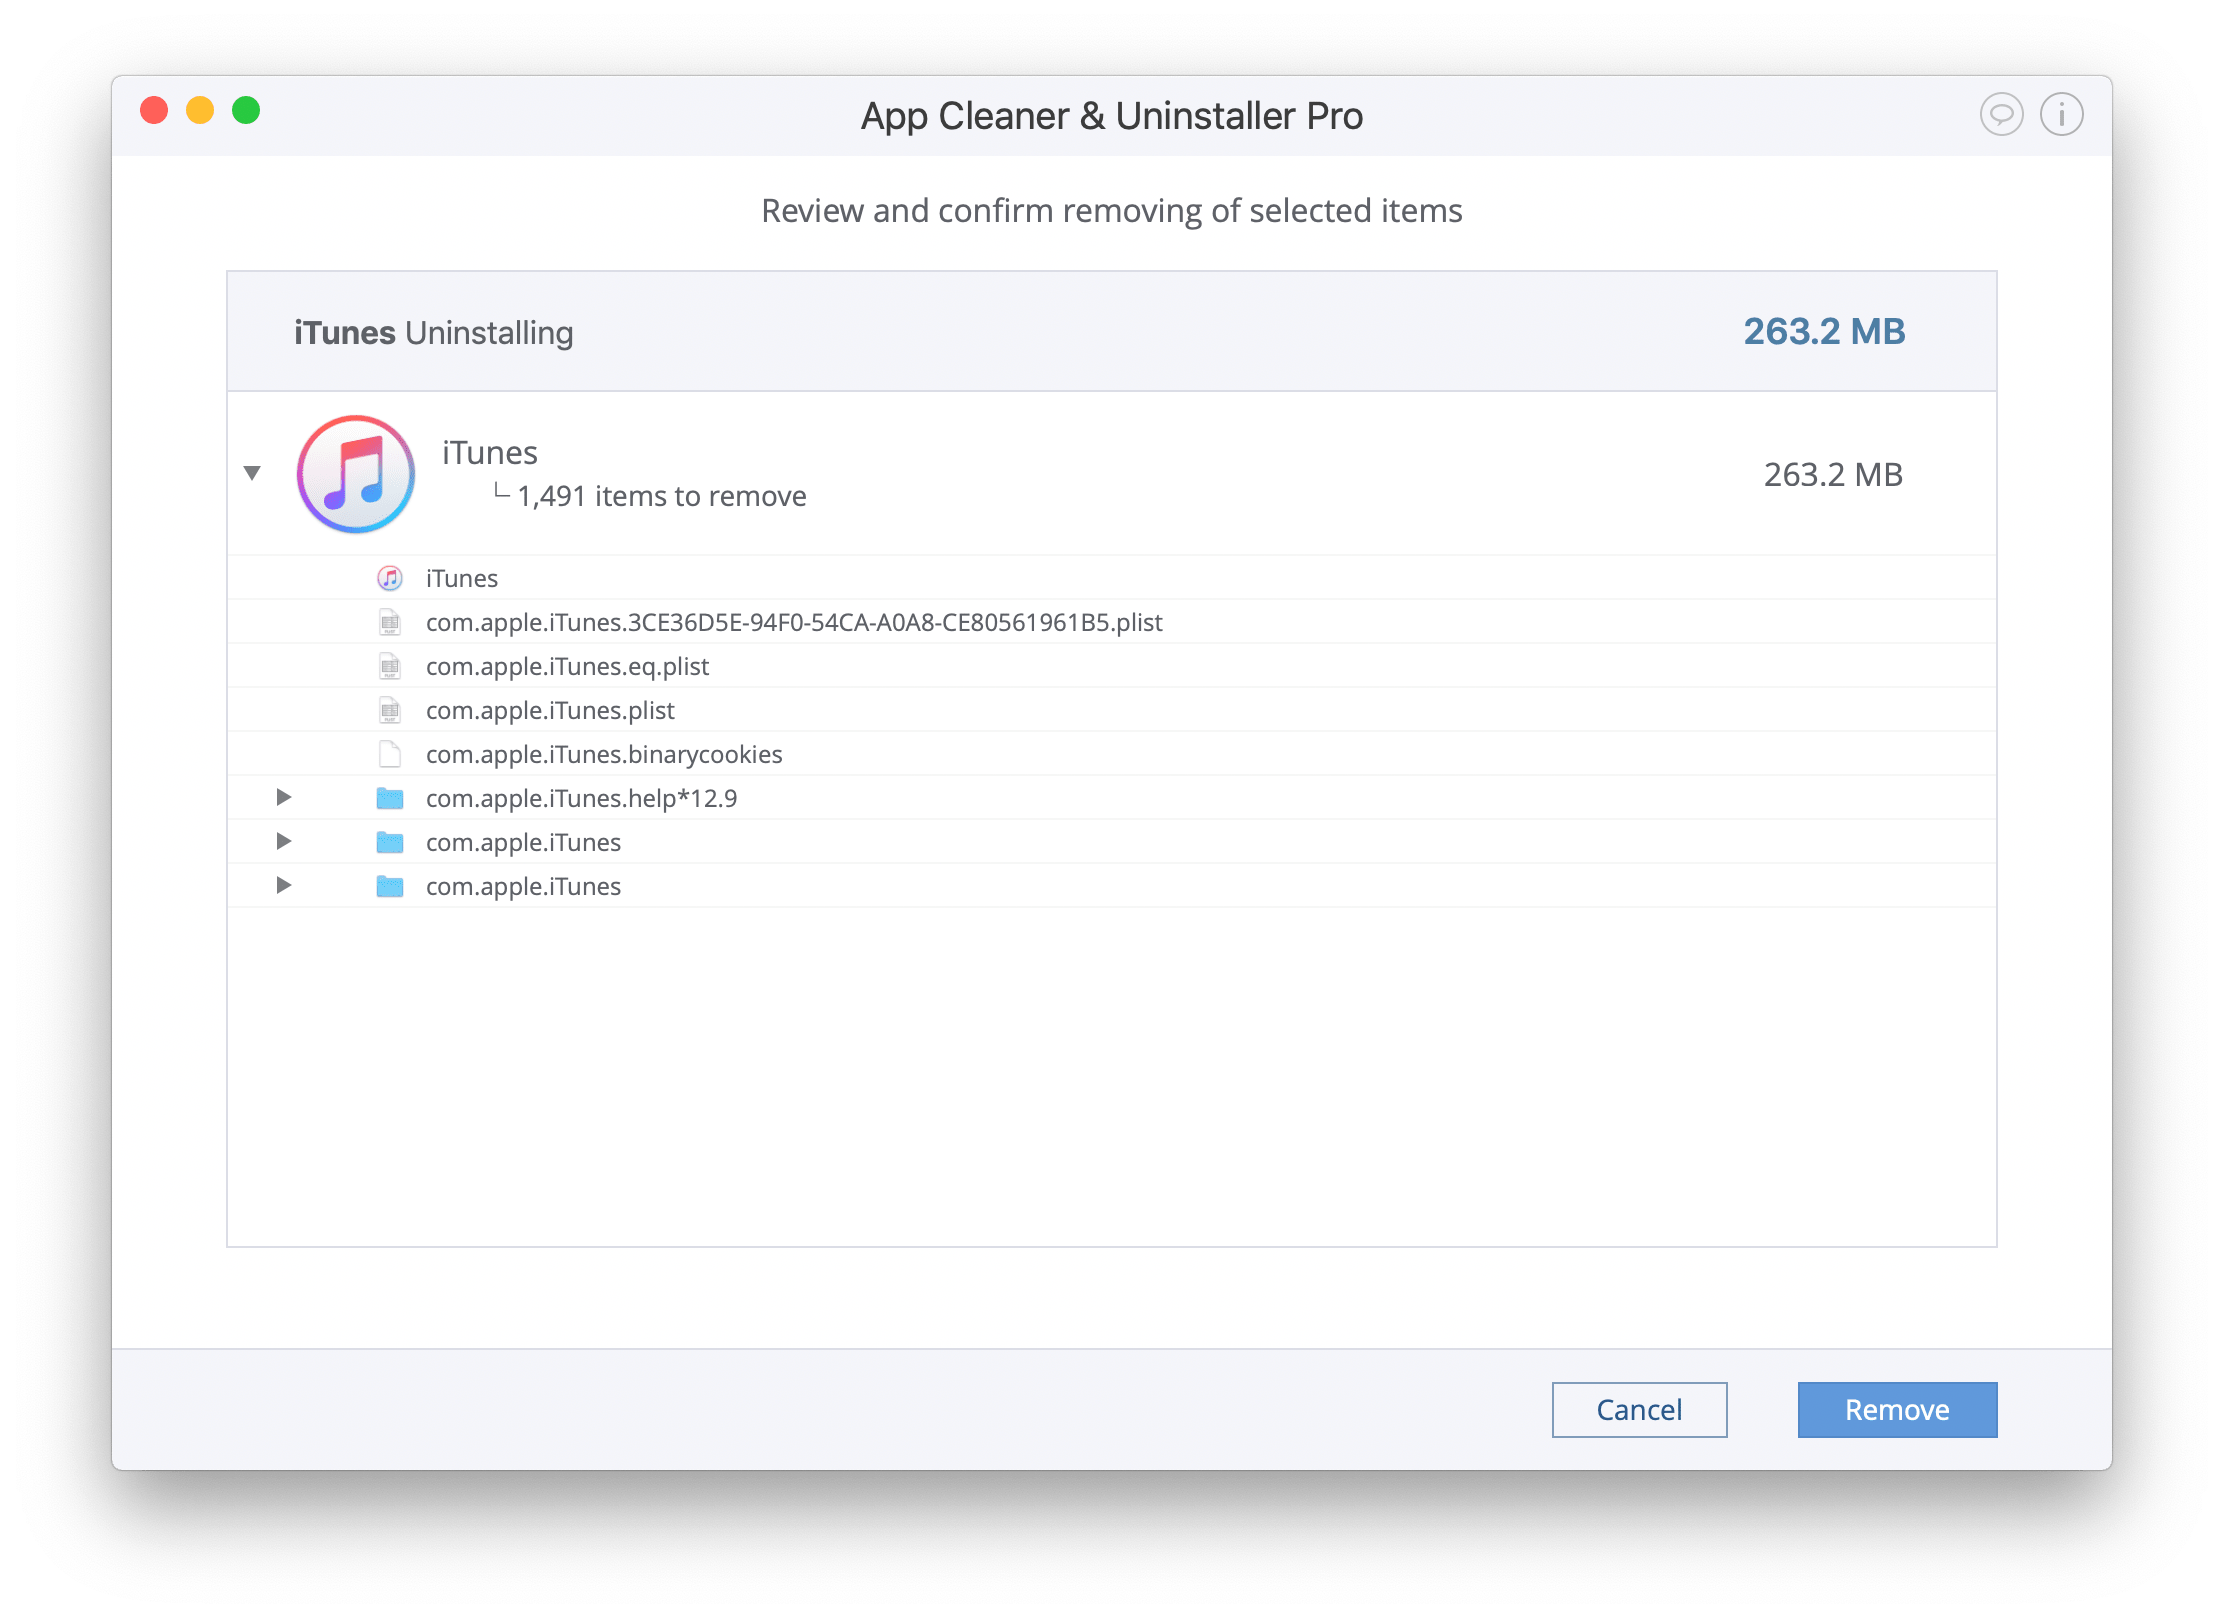This screenshot has height=1618, width=2224.
Task: Click the 263.2 MB size indicator
Action: tap(1825, 328)
